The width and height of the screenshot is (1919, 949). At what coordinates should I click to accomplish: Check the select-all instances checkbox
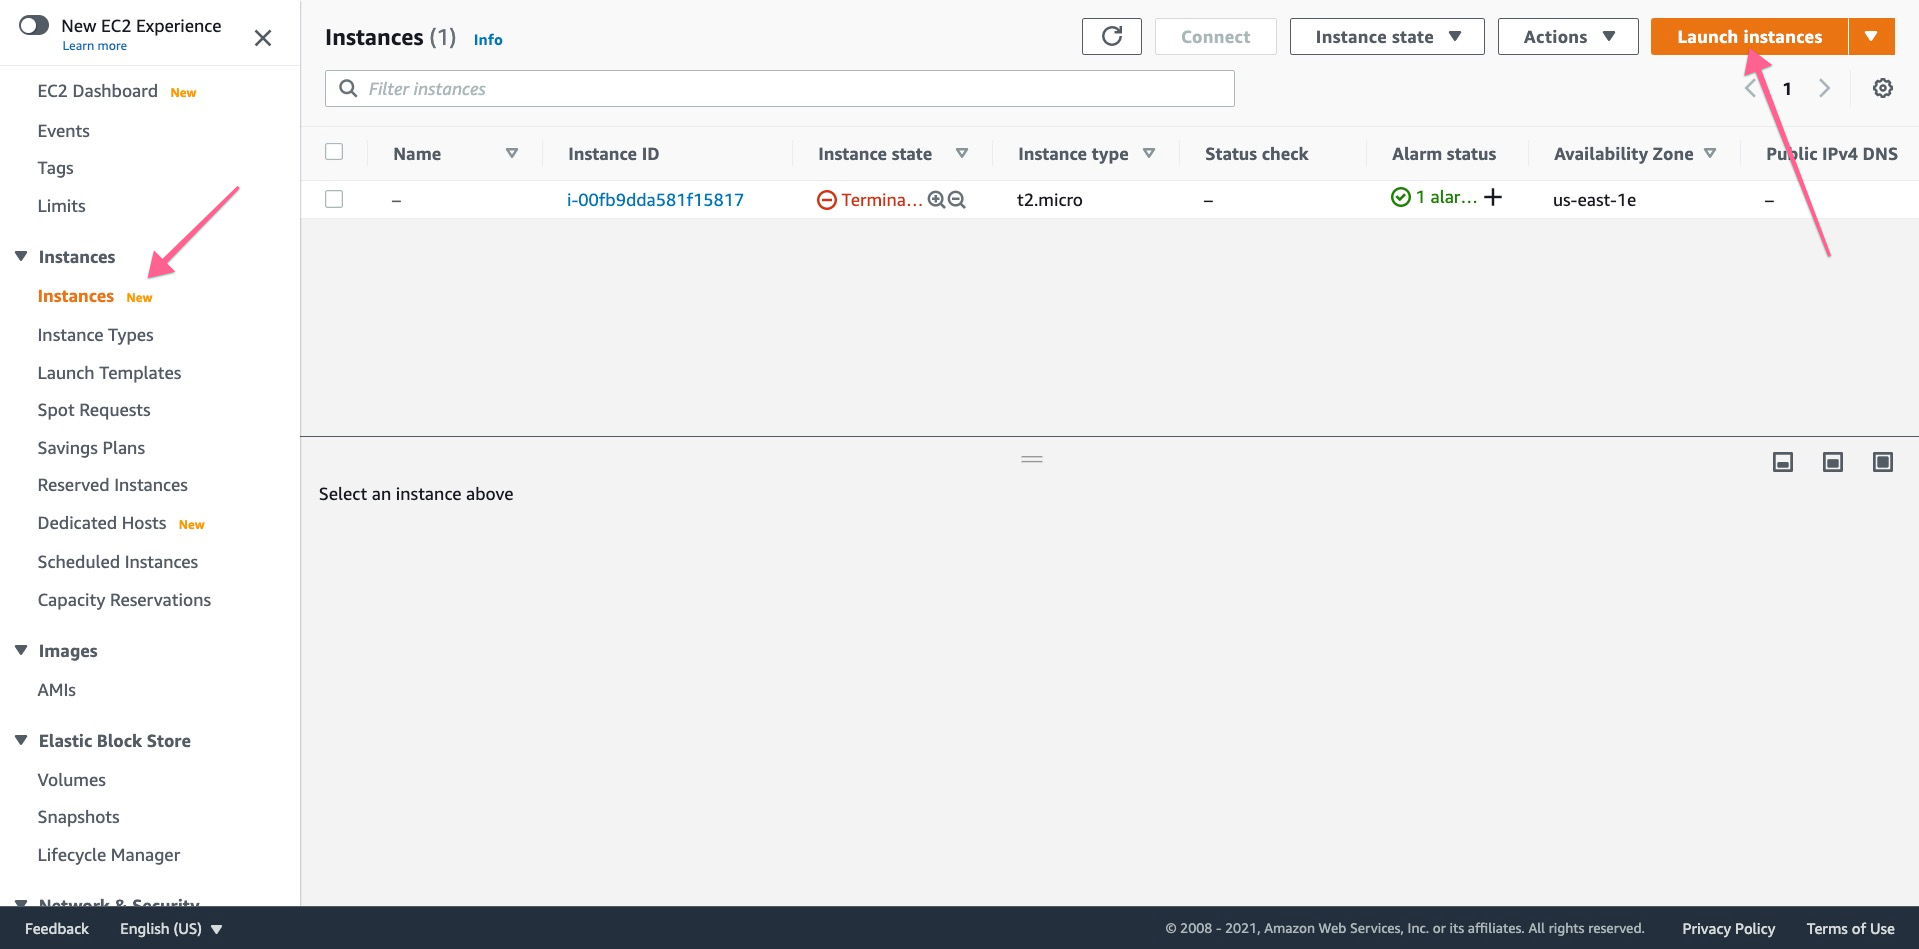[334, 152]
